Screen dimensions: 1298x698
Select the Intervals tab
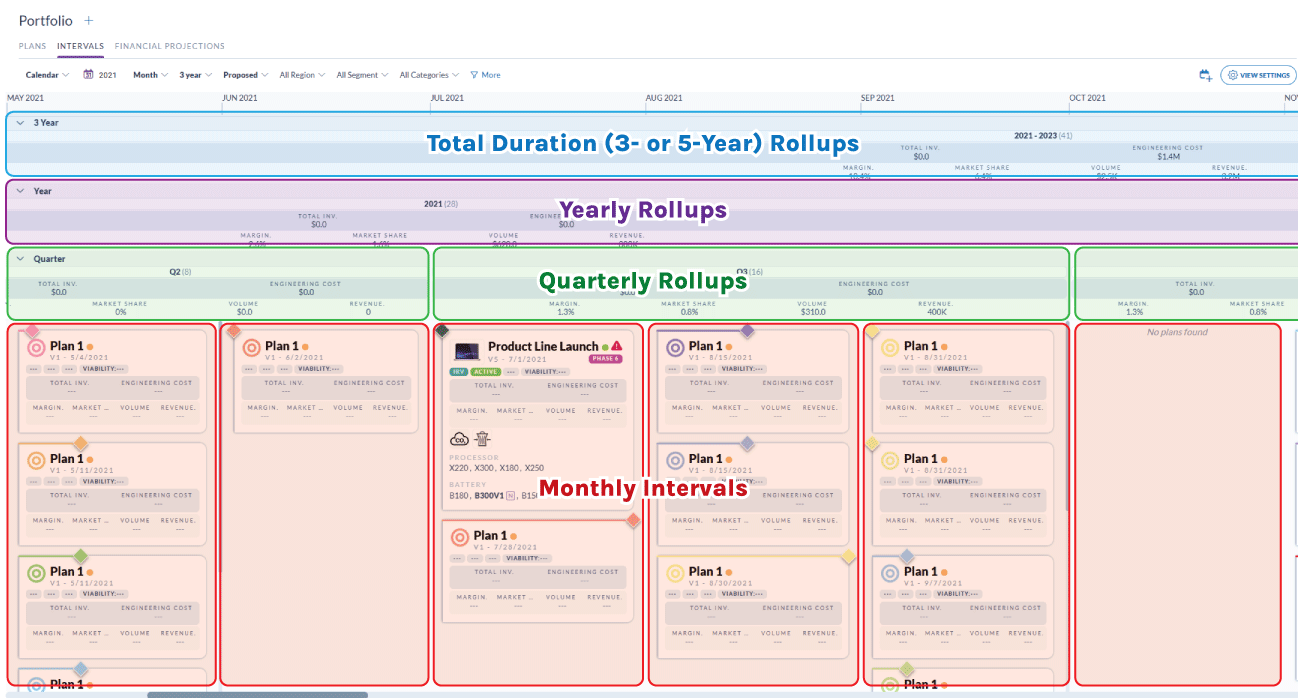pyautogui.click(x=80, y=46)
